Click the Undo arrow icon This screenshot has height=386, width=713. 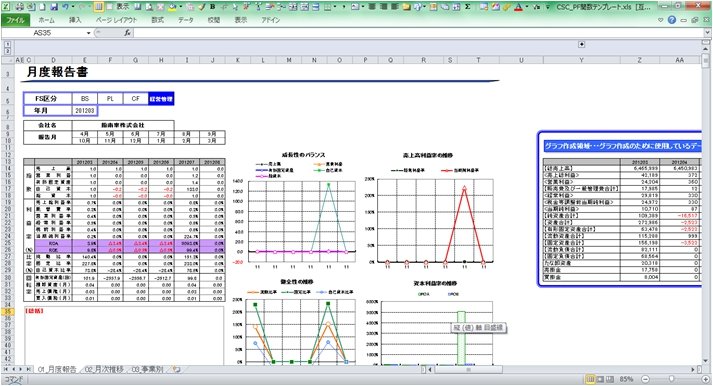65,7
